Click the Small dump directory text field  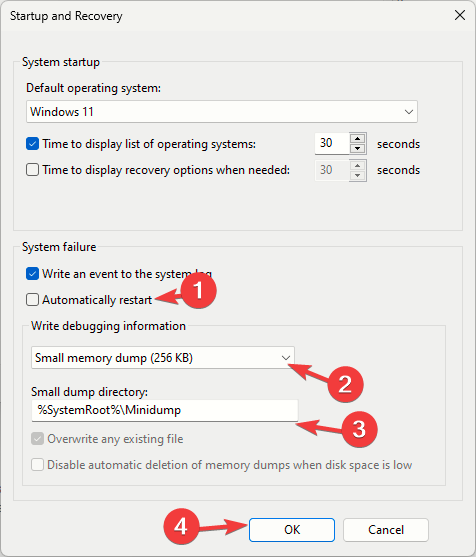point(165,411)
